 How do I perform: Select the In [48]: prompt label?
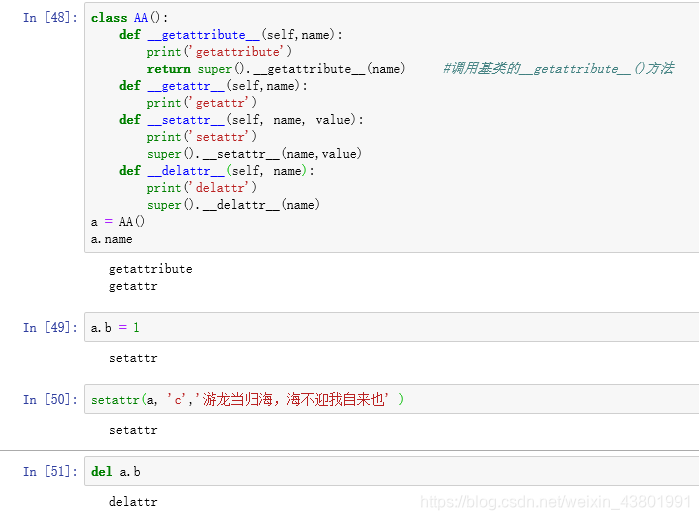point(50,18)
